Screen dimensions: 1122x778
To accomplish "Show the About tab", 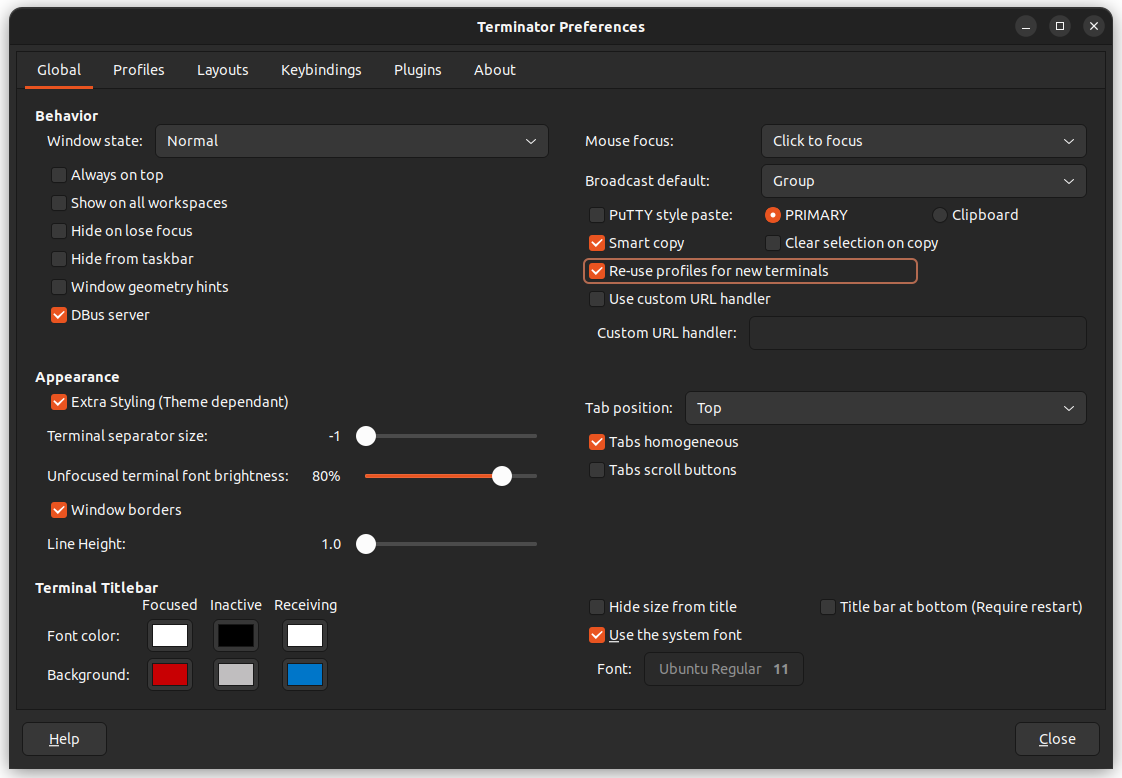I will [x=494, y=70].
